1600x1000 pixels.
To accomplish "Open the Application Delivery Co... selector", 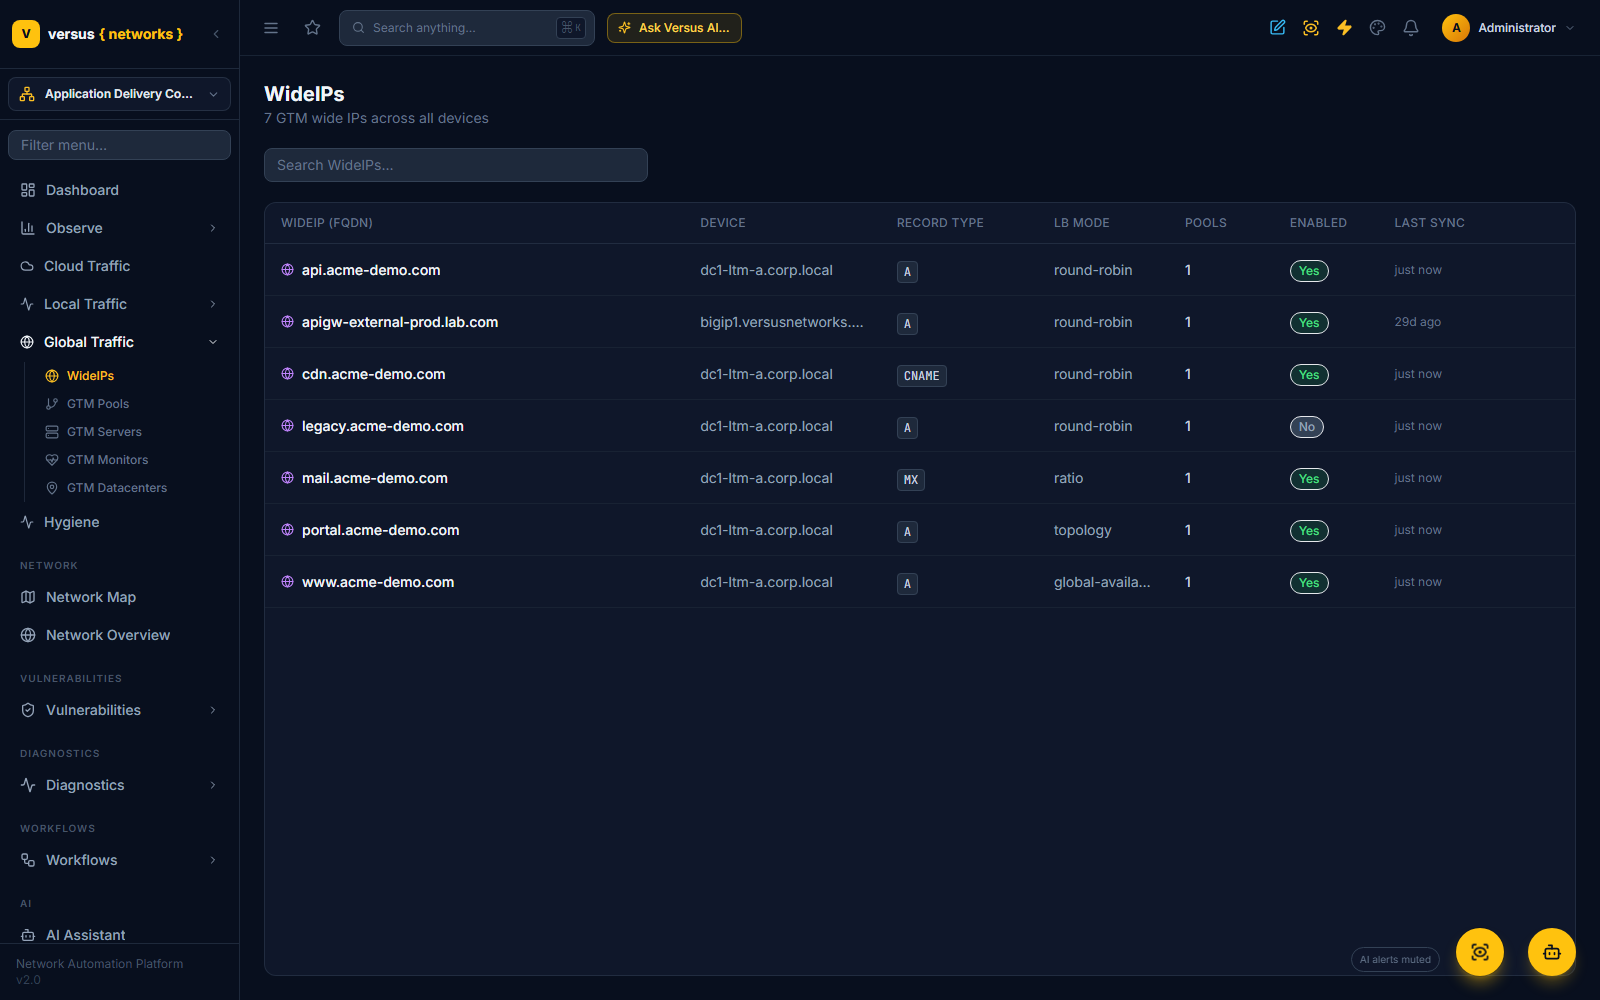I will [x=120, y=94].
